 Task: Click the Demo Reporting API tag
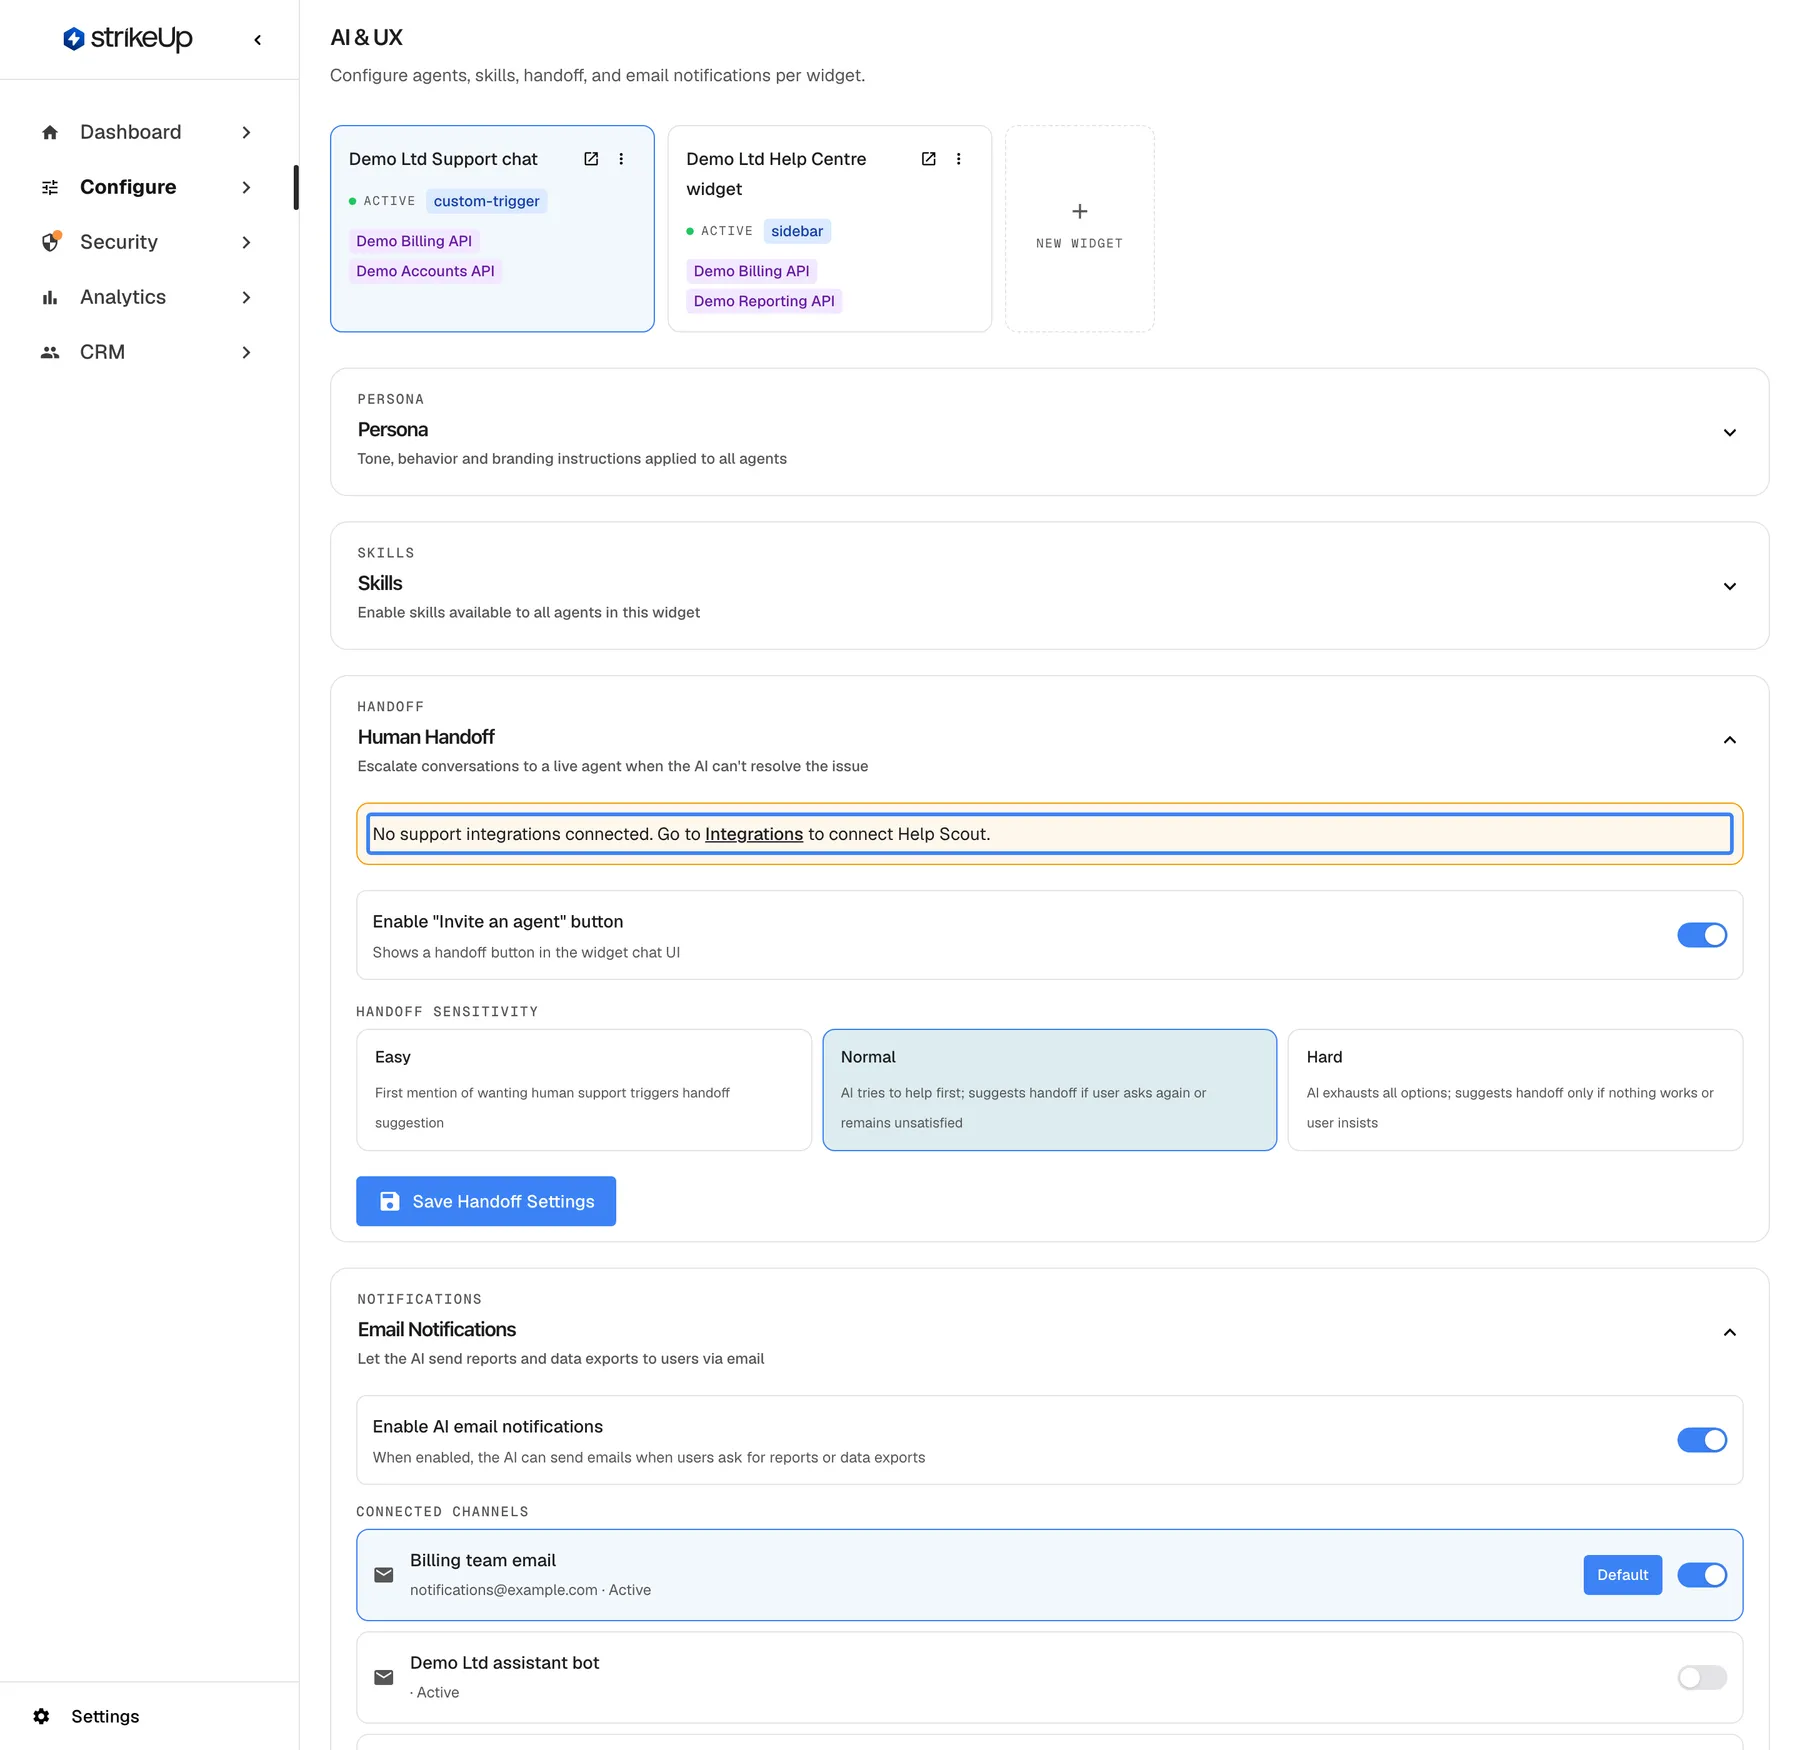(764, 301)
